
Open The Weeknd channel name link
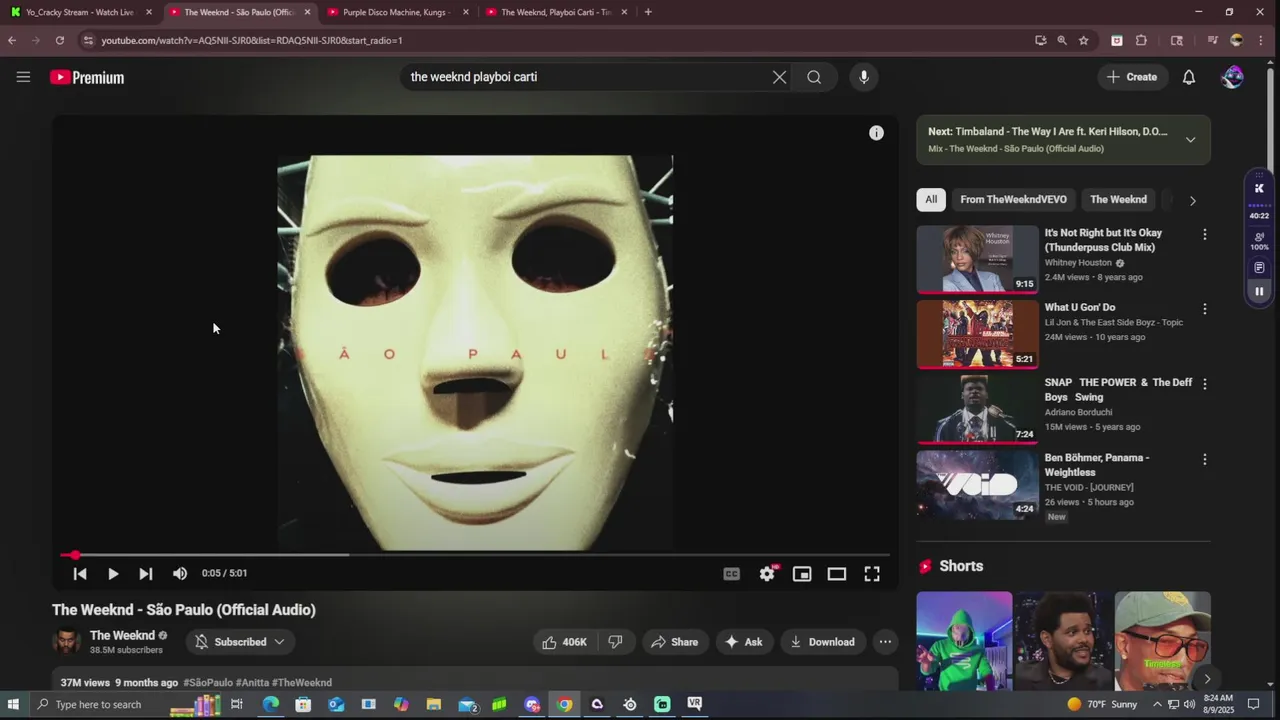[122, 635]
